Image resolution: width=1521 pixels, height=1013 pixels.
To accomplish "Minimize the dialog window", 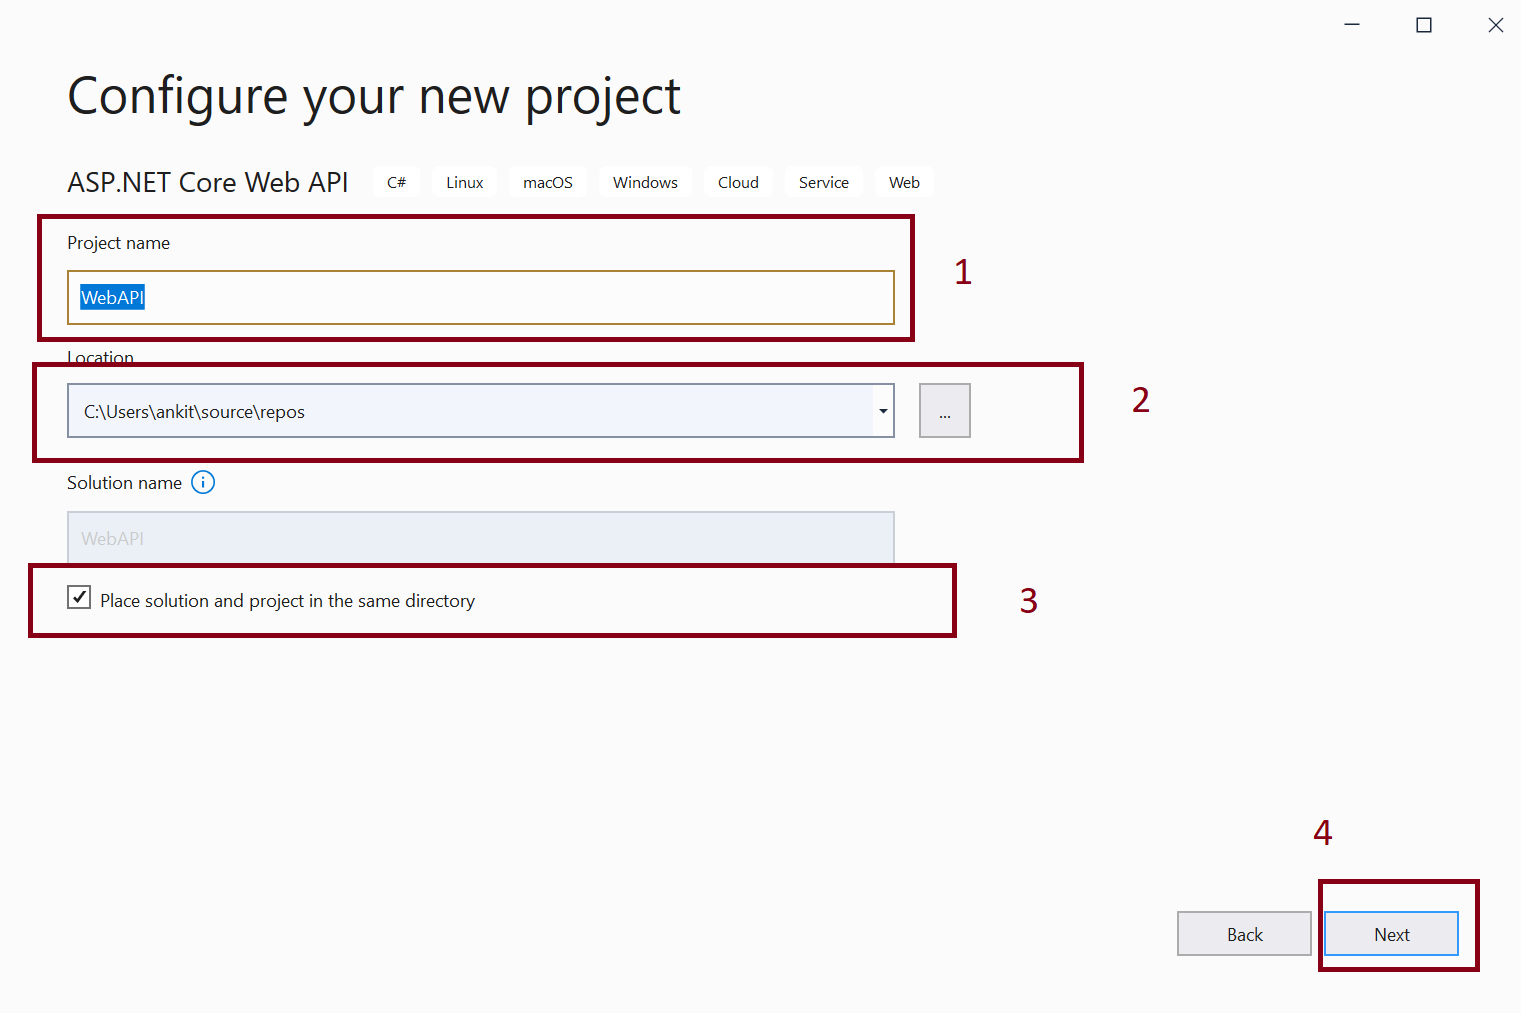I will coord(1352,25).
